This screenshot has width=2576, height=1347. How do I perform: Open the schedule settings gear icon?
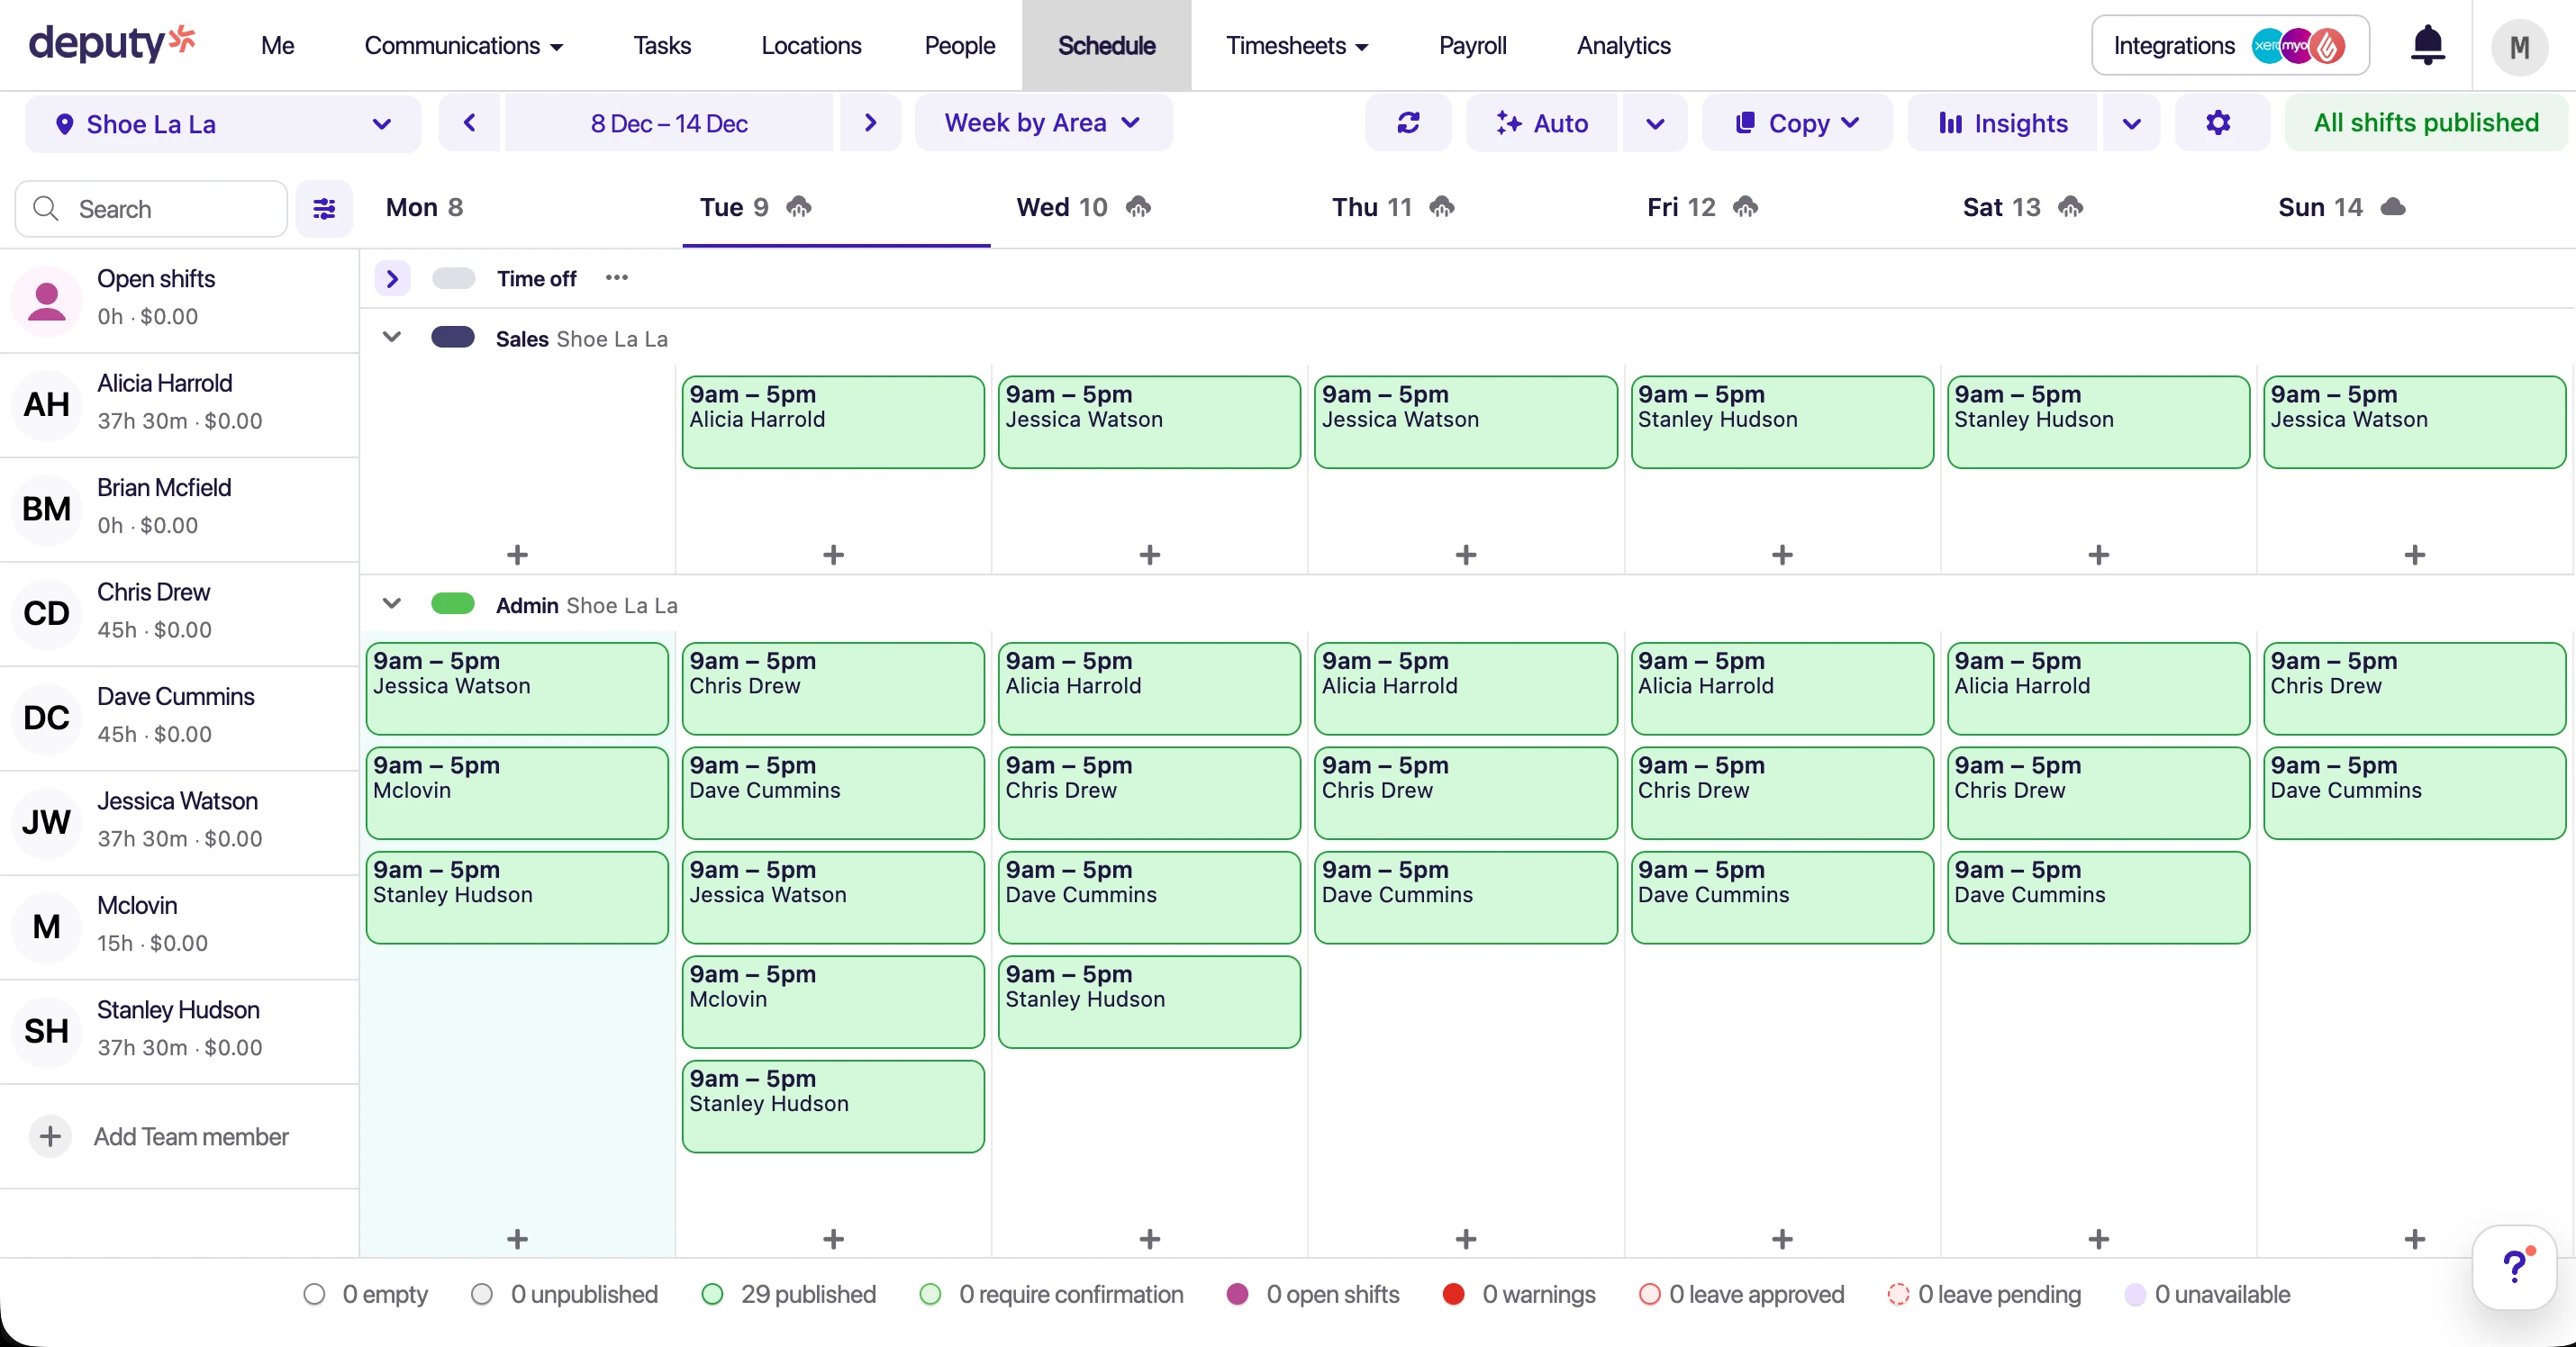[x=2220, y=123]
